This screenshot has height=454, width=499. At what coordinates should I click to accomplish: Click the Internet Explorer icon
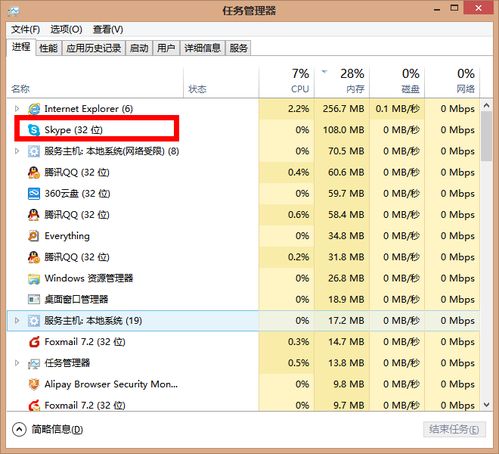[34, 109]
